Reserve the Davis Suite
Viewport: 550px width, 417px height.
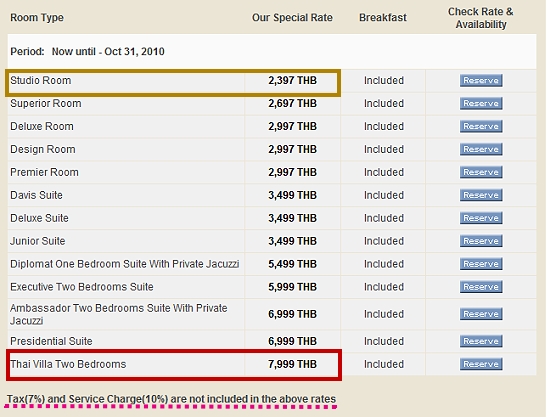tap(481, 195)
